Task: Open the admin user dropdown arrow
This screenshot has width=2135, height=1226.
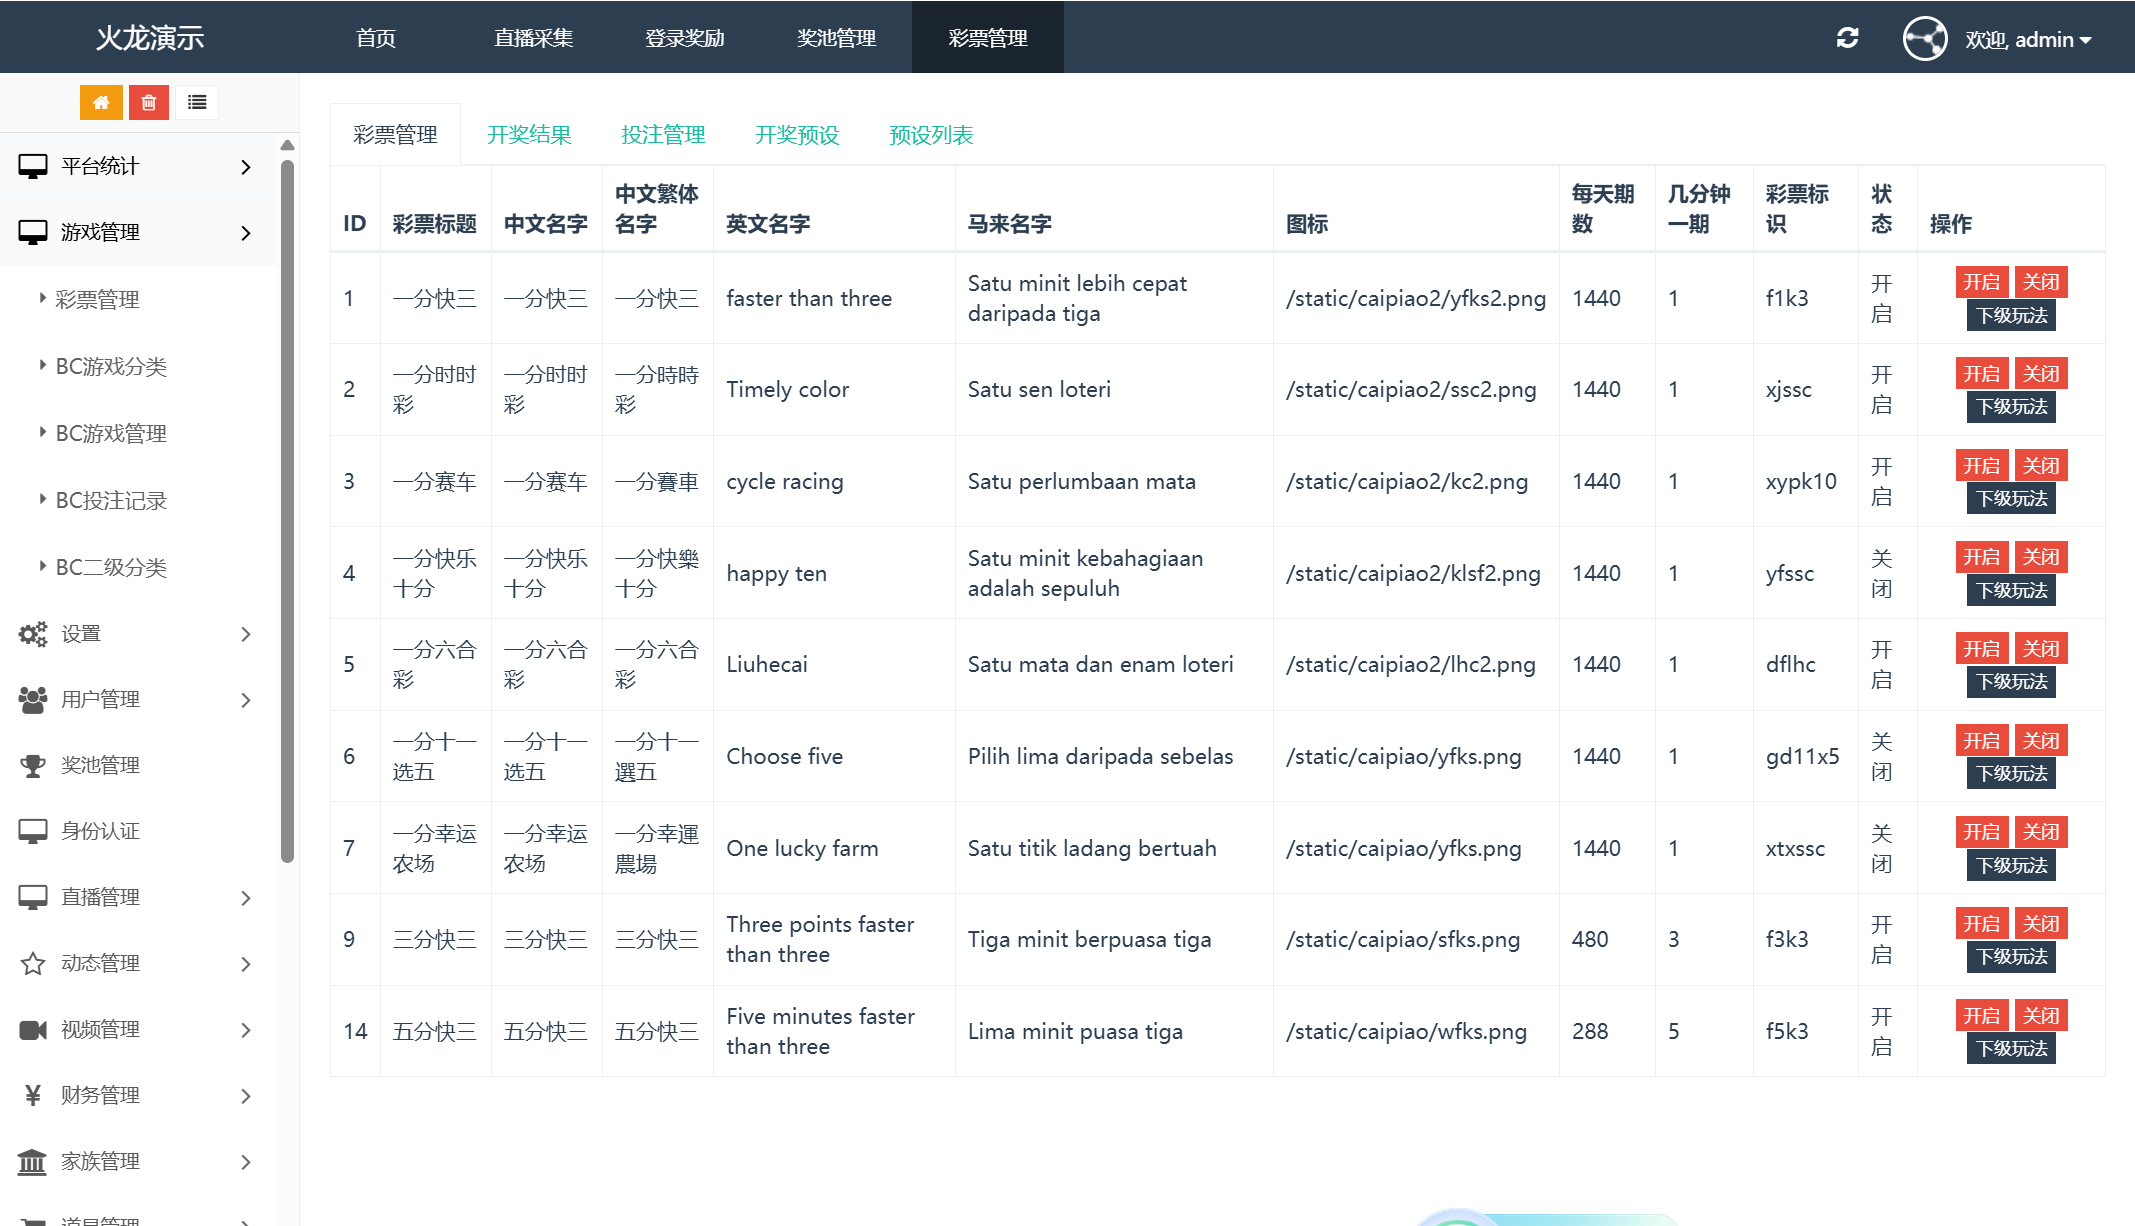Action: click(2086, 41)
